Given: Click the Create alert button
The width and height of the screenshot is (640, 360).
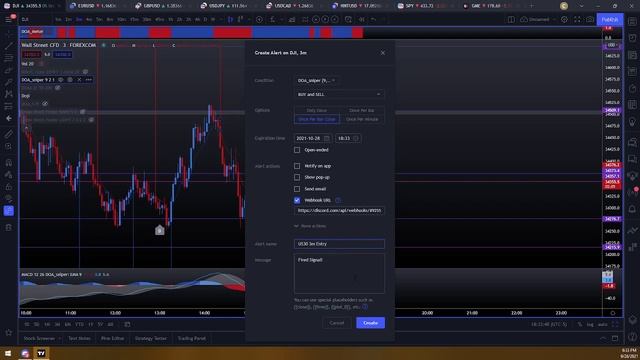Looking at the screenshot, I should click(370, 323).
